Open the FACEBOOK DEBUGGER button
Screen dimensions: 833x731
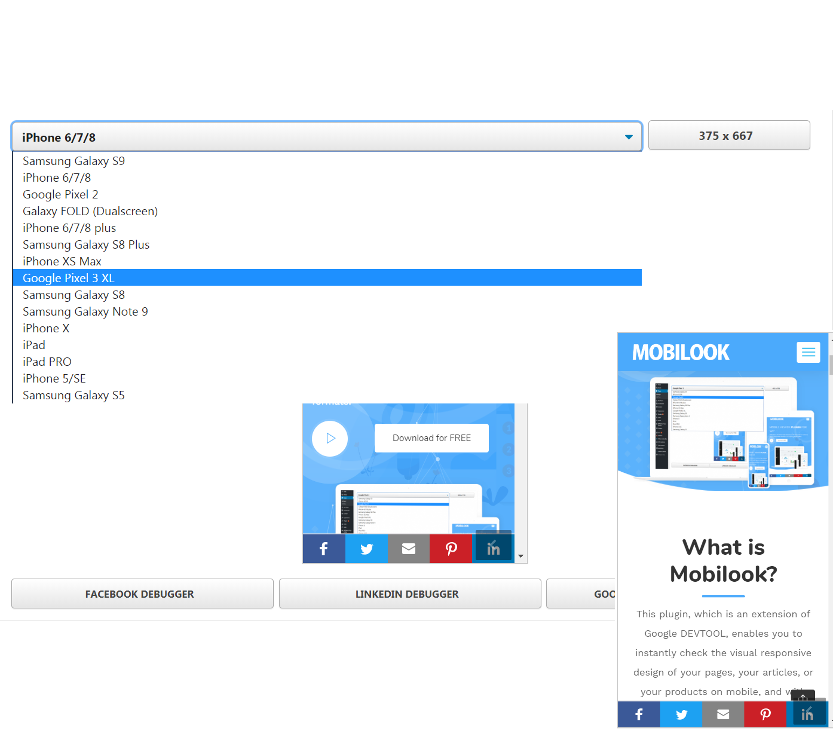tap(142, 594)
